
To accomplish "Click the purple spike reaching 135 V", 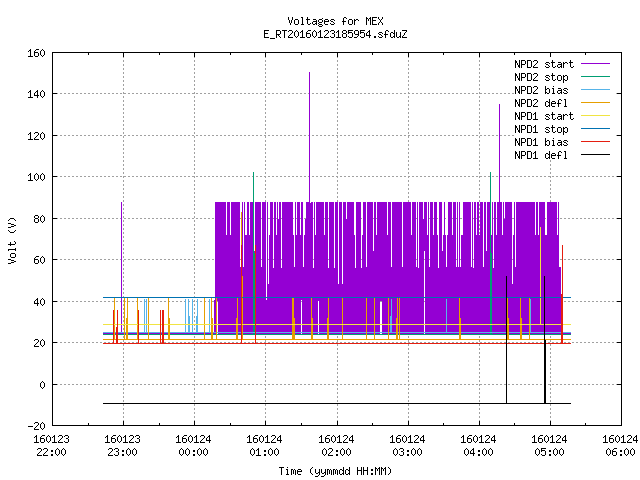I will pos(499,153).
